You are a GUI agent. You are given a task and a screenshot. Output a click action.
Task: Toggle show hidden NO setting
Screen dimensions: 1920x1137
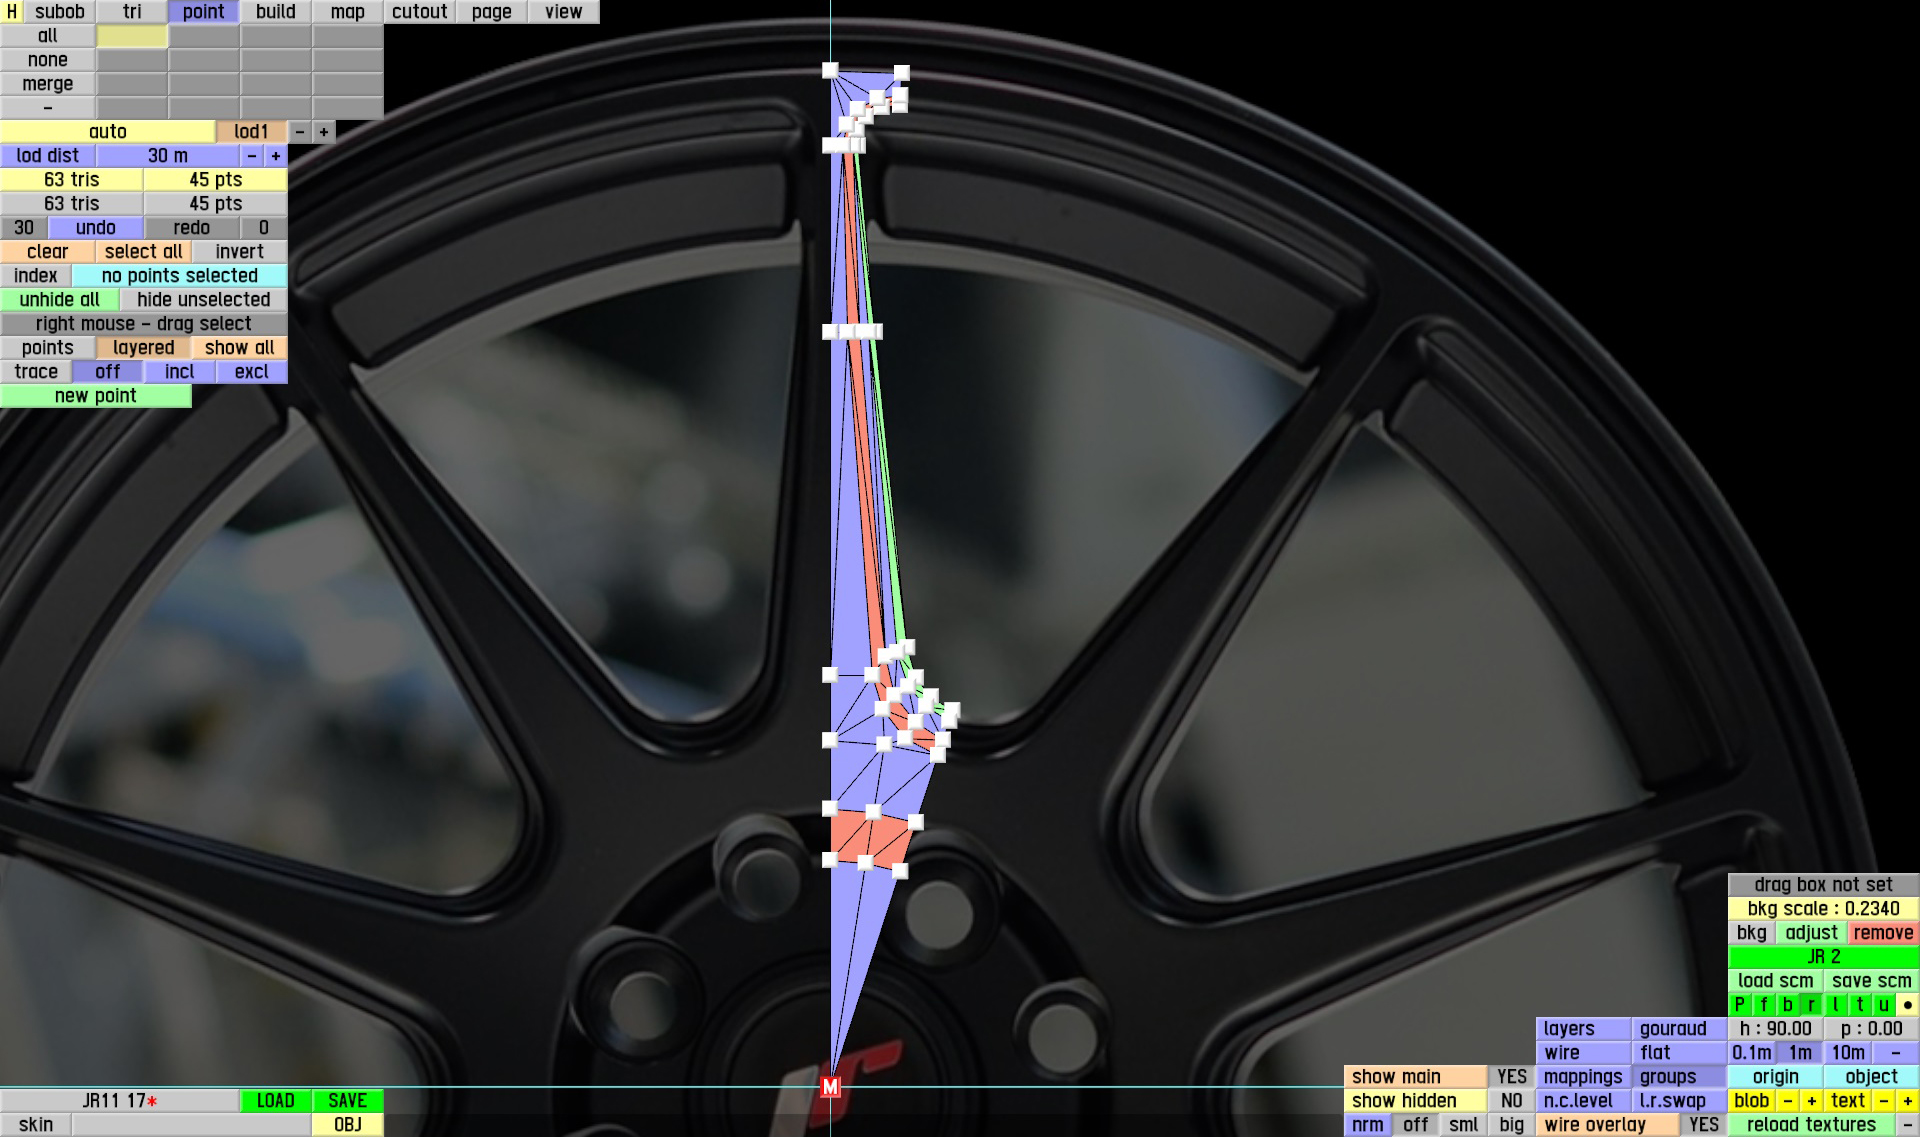(x=1511, y=1101)
